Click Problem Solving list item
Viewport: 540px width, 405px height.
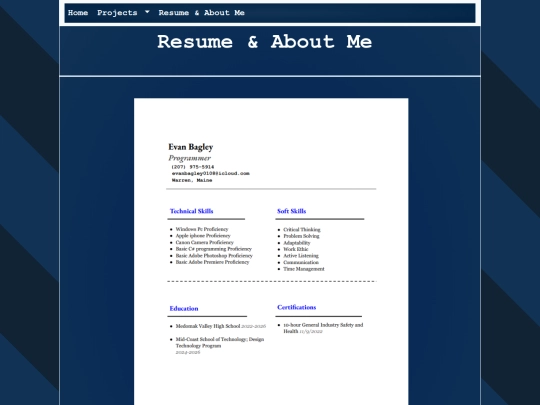(x=301, y=236)
